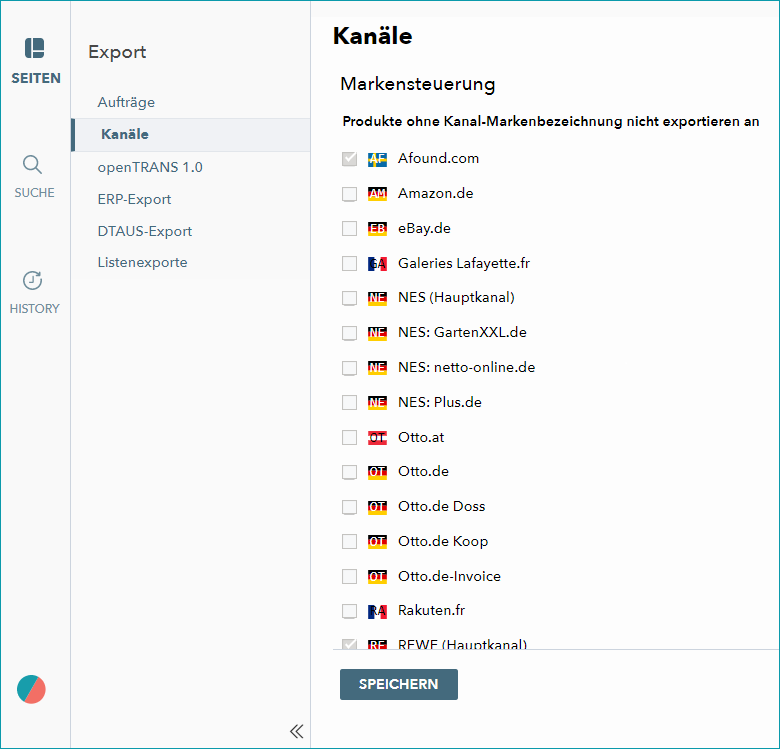Viewport: 780px width, 749px height.
Task: Click the NES (Hauptkanal) label
Action: pos(456,297)
